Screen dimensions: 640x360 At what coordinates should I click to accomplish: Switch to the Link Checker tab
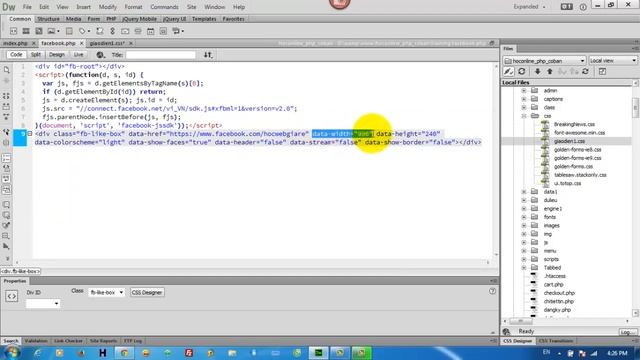[68, 341]
